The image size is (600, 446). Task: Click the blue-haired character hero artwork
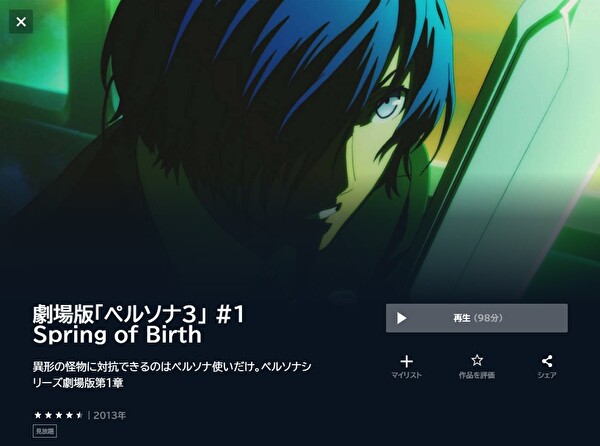(291, 134)
